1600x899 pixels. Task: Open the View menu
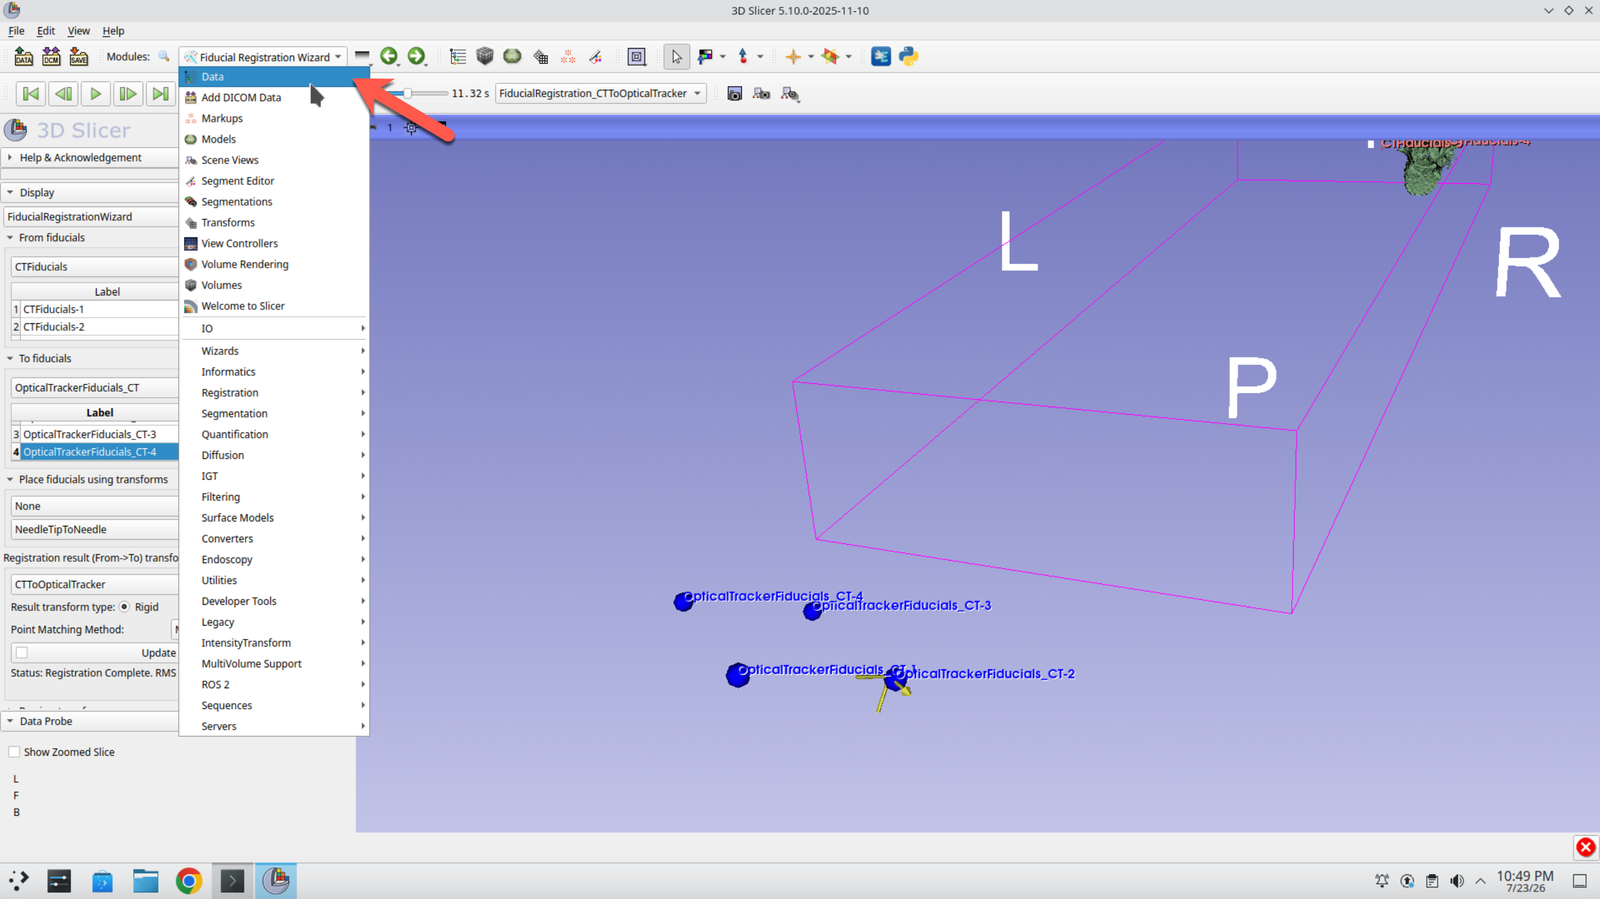tap(78, 31)
